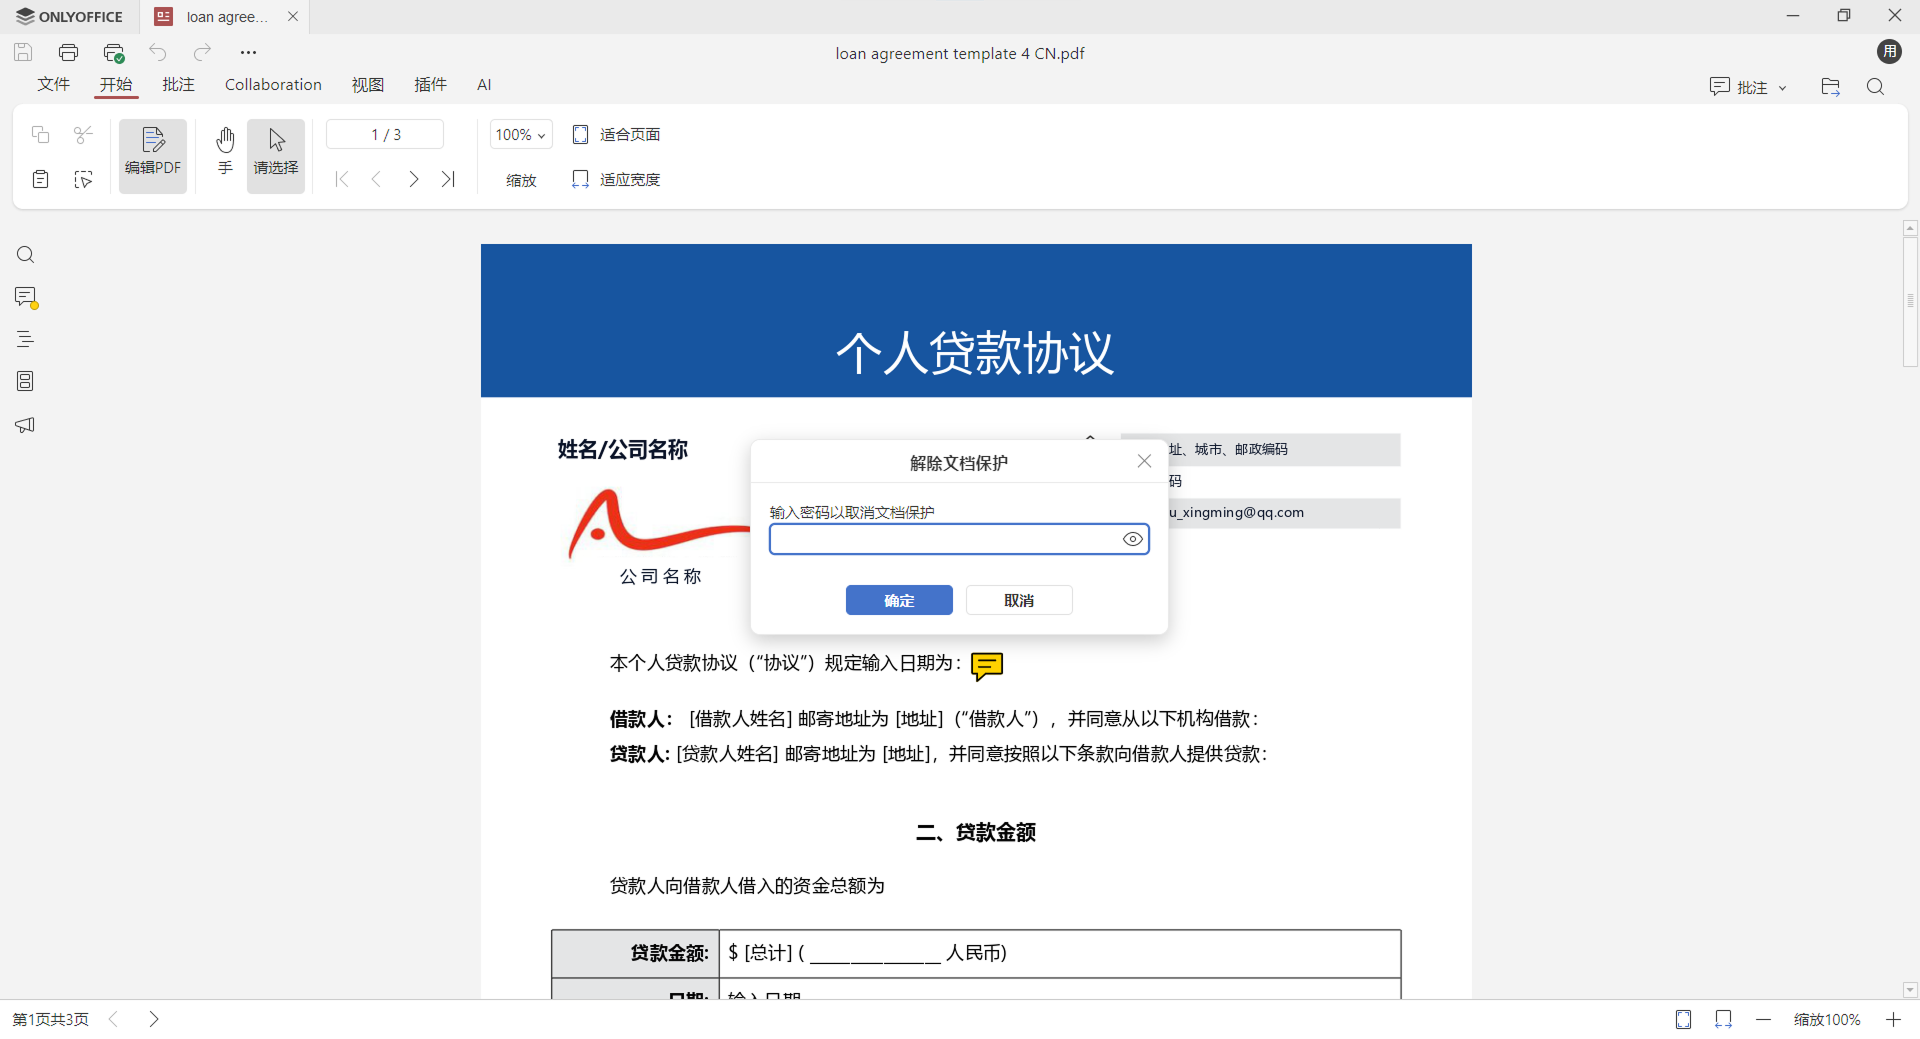
Task: Select the Hand tool
Action: coord(224,153)
